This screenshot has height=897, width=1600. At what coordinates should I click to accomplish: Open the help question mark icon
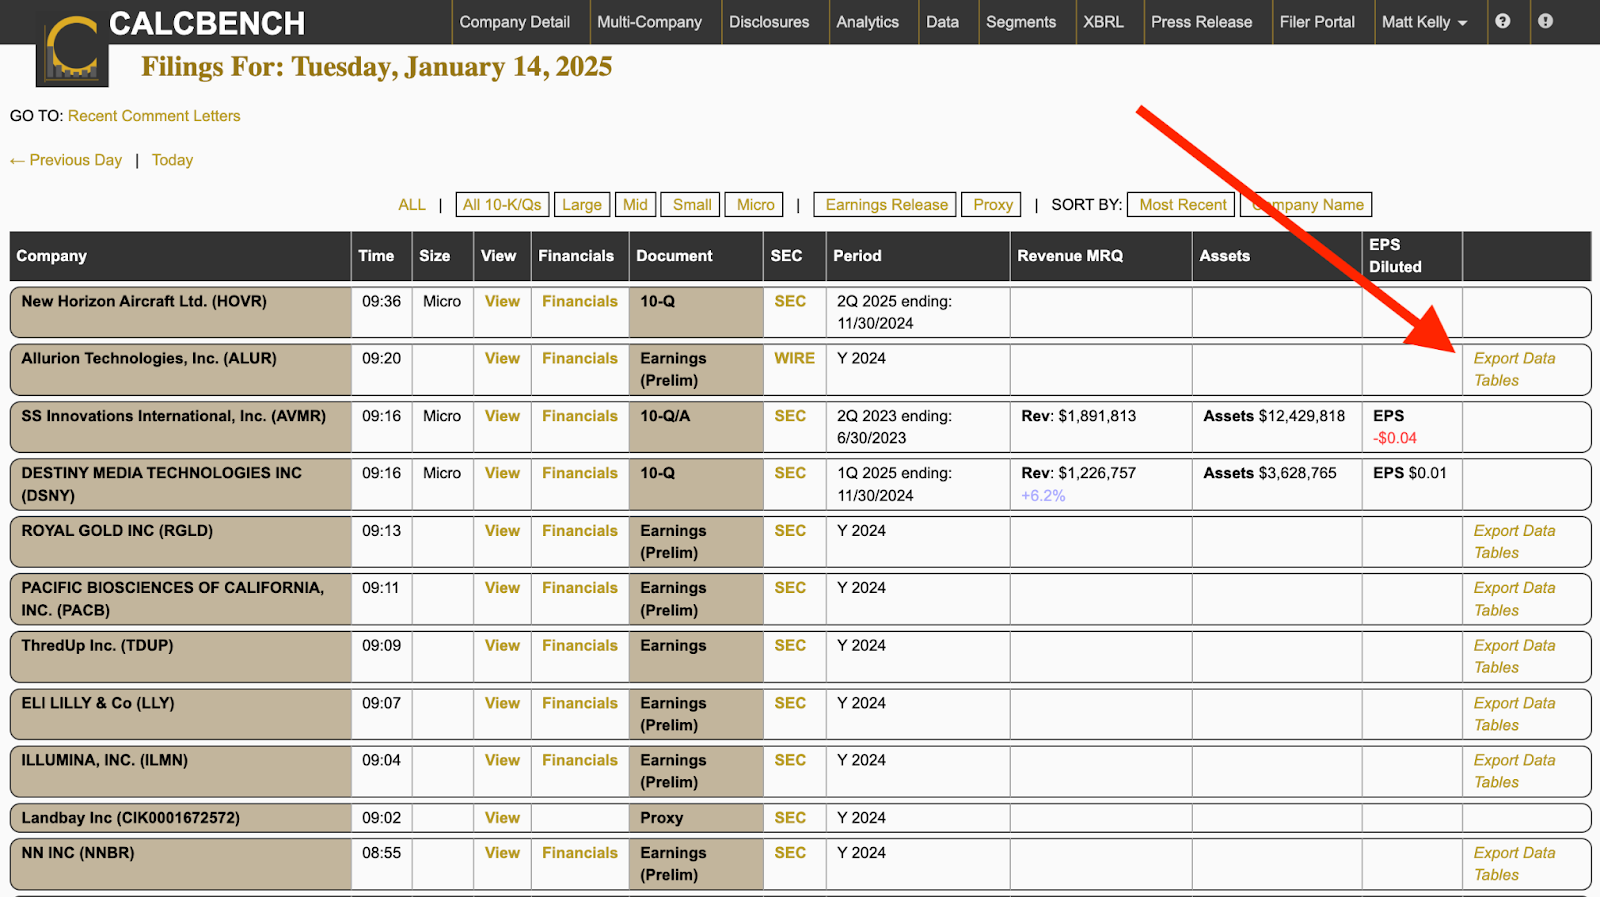coord(1502,21)
